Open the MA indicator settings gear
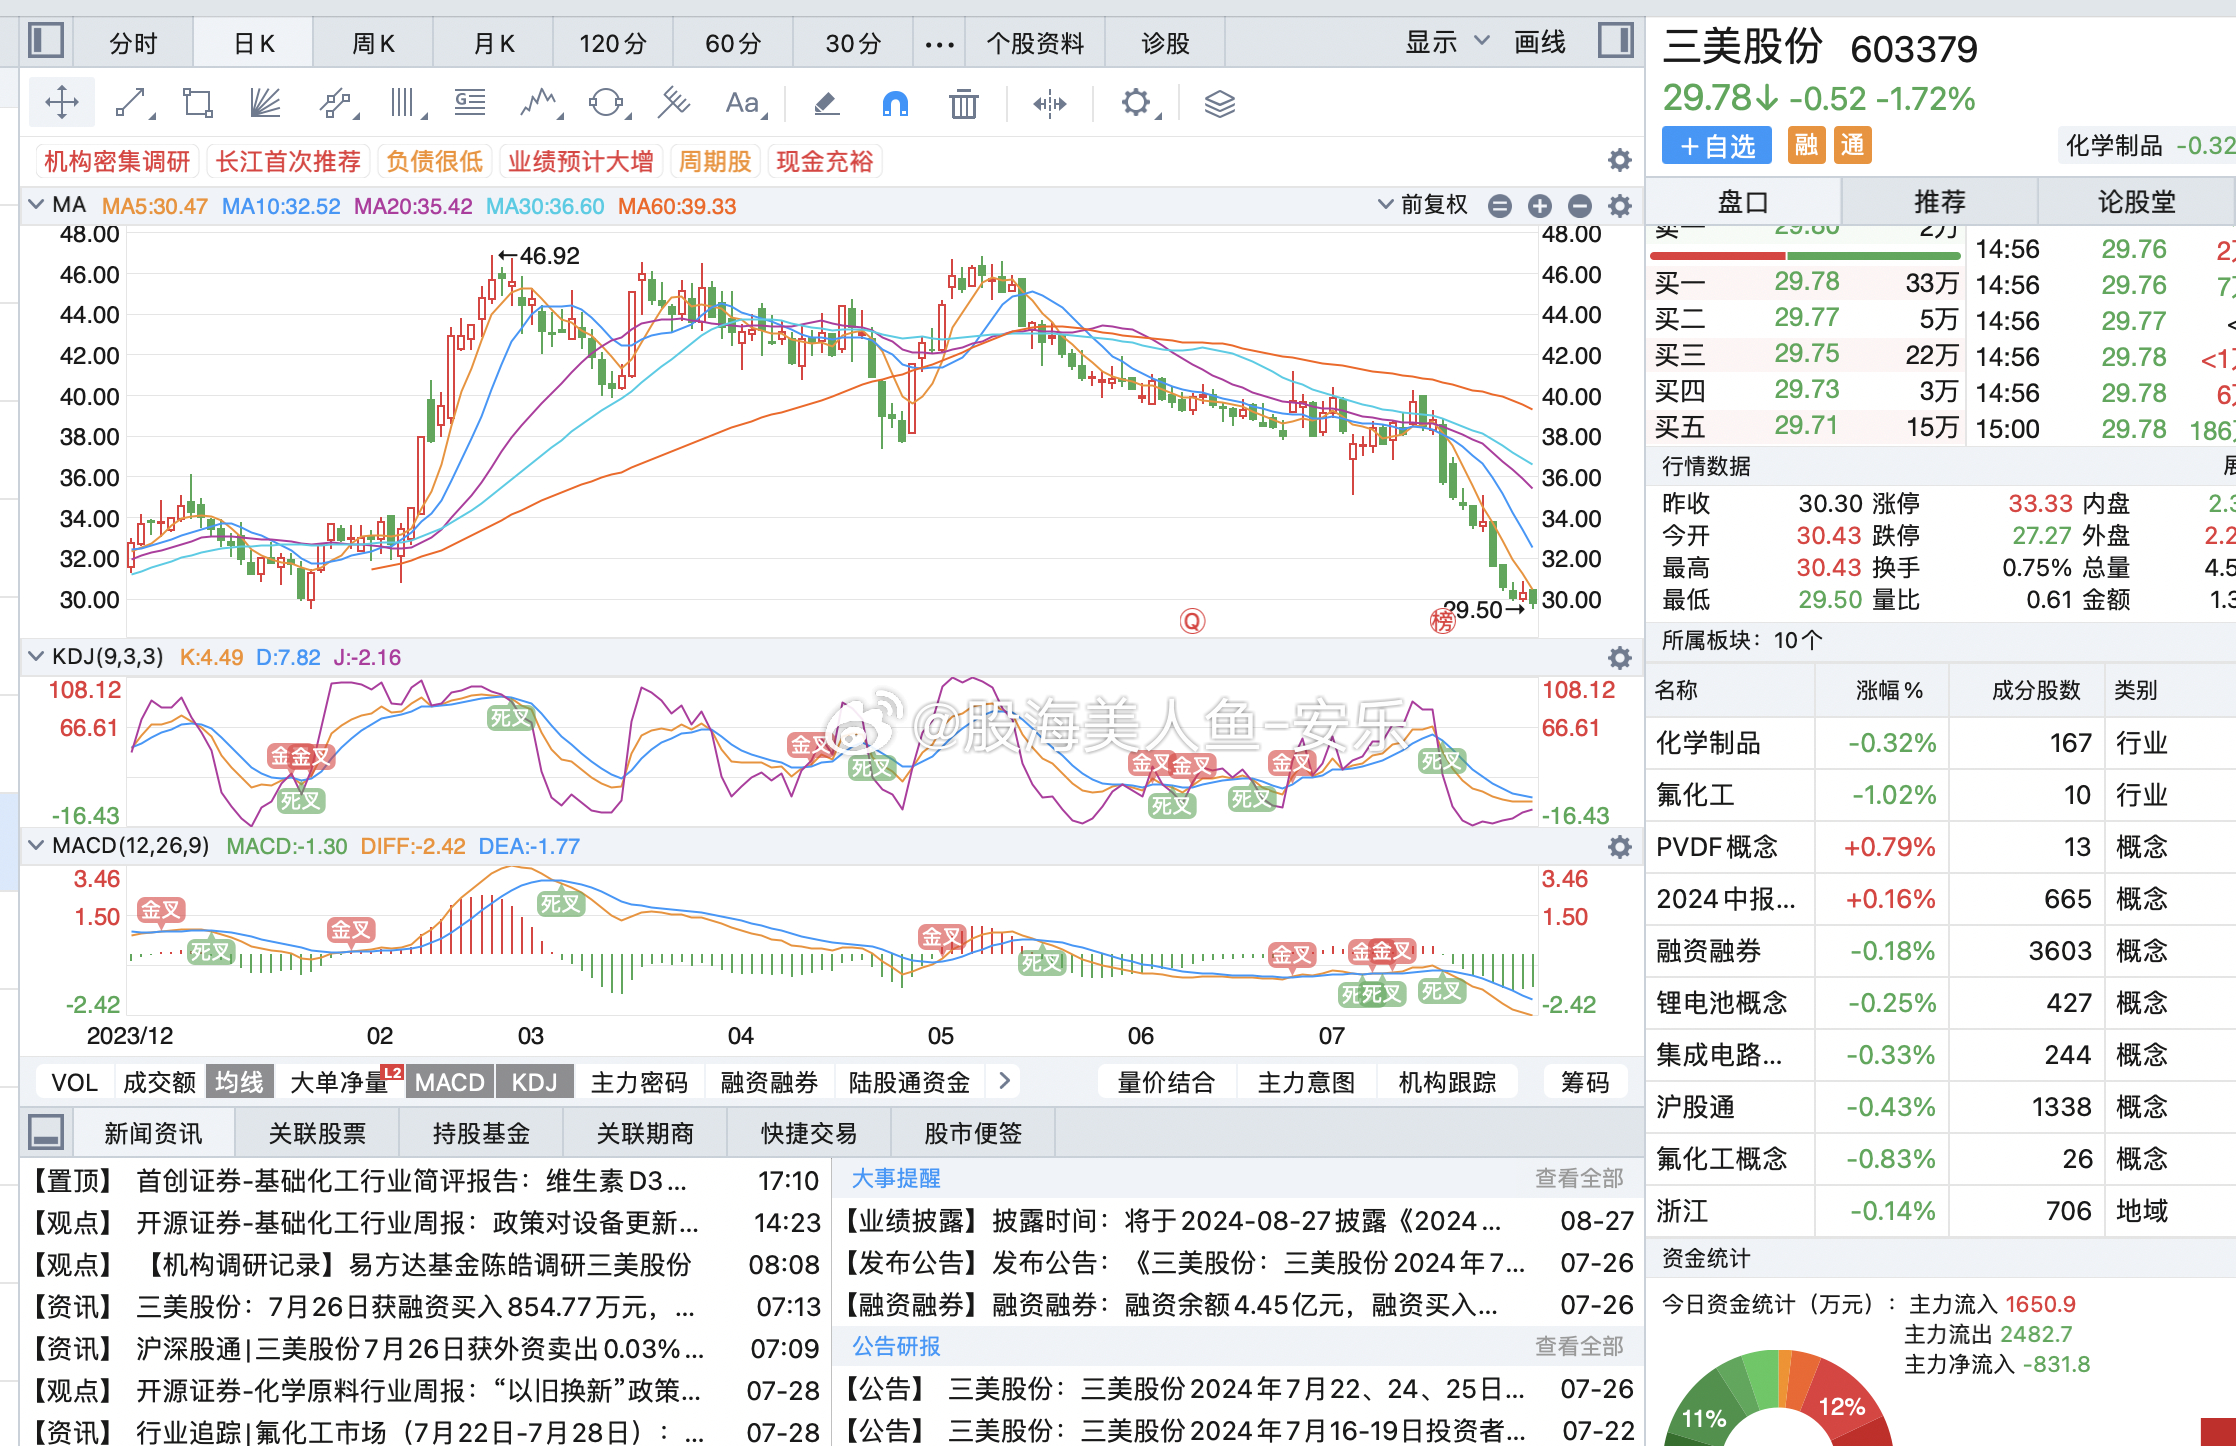 pos(1619,206)
